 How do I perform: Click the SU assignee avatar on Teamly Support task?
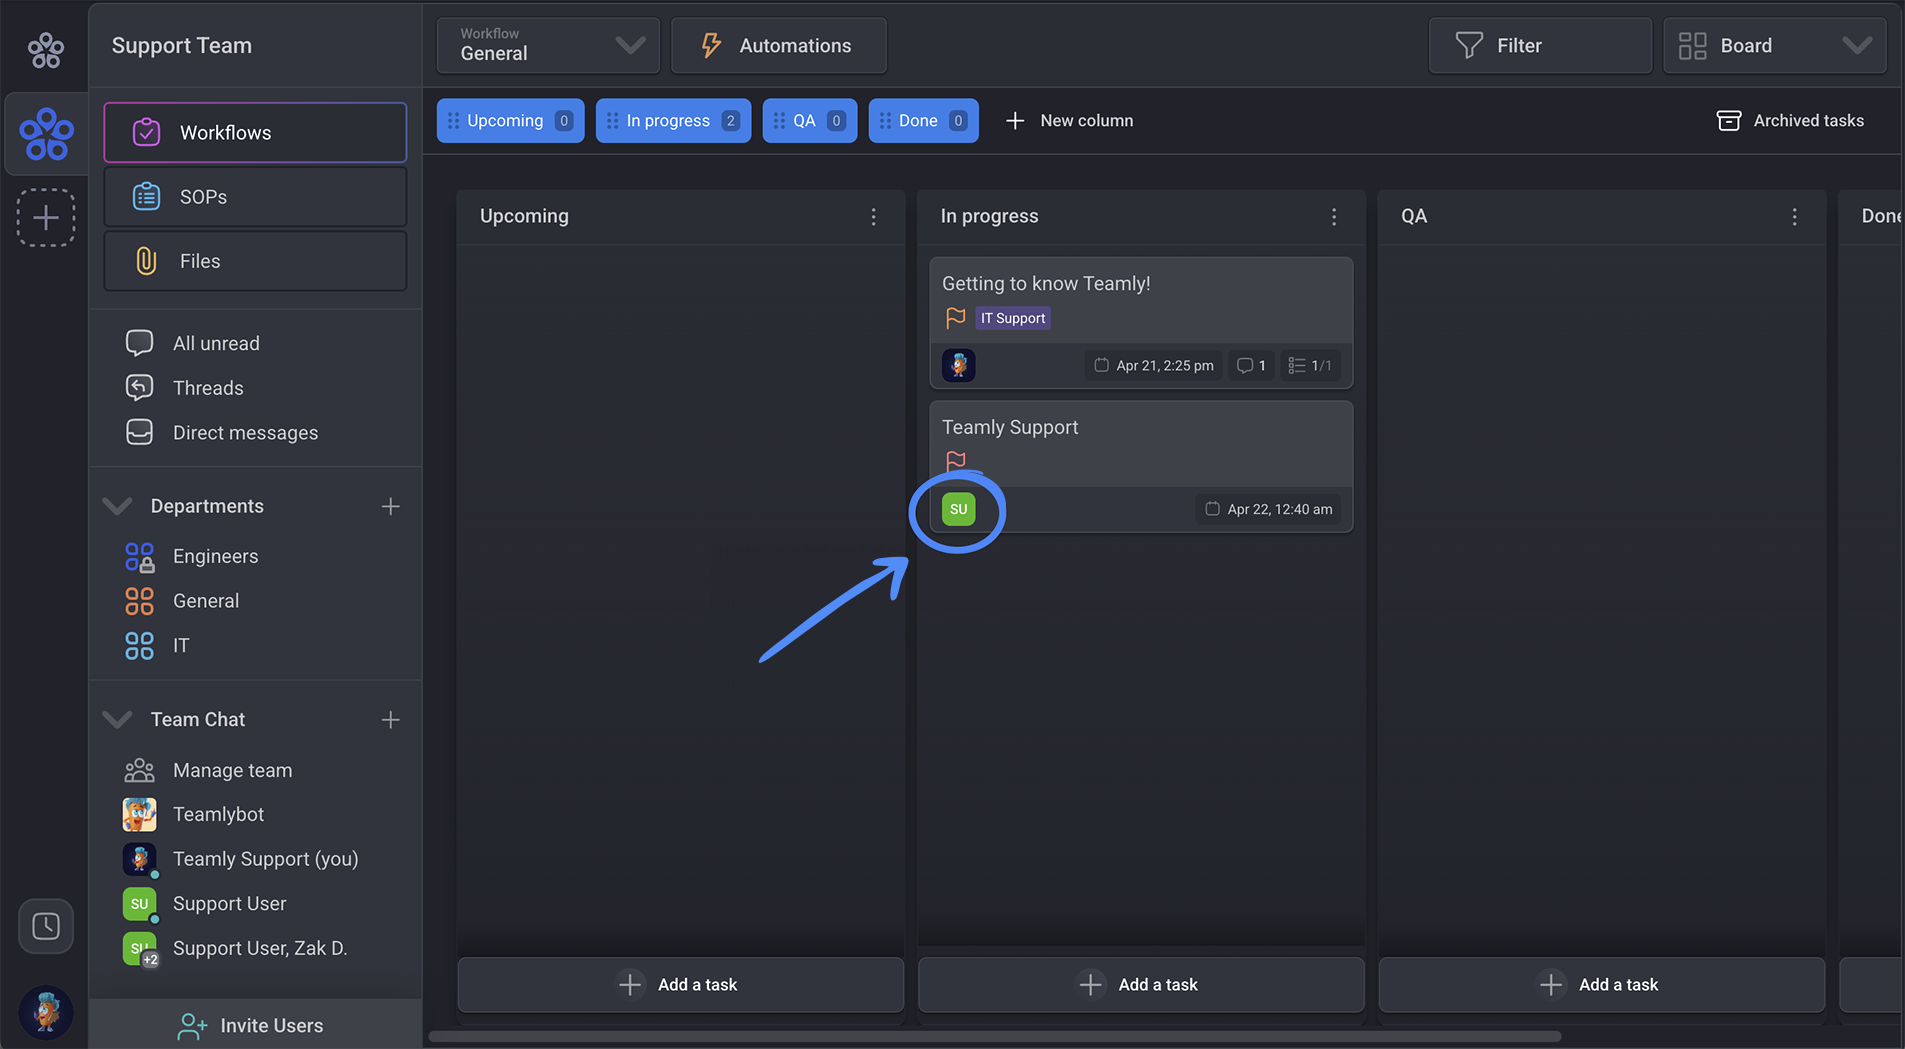[958, 509]
